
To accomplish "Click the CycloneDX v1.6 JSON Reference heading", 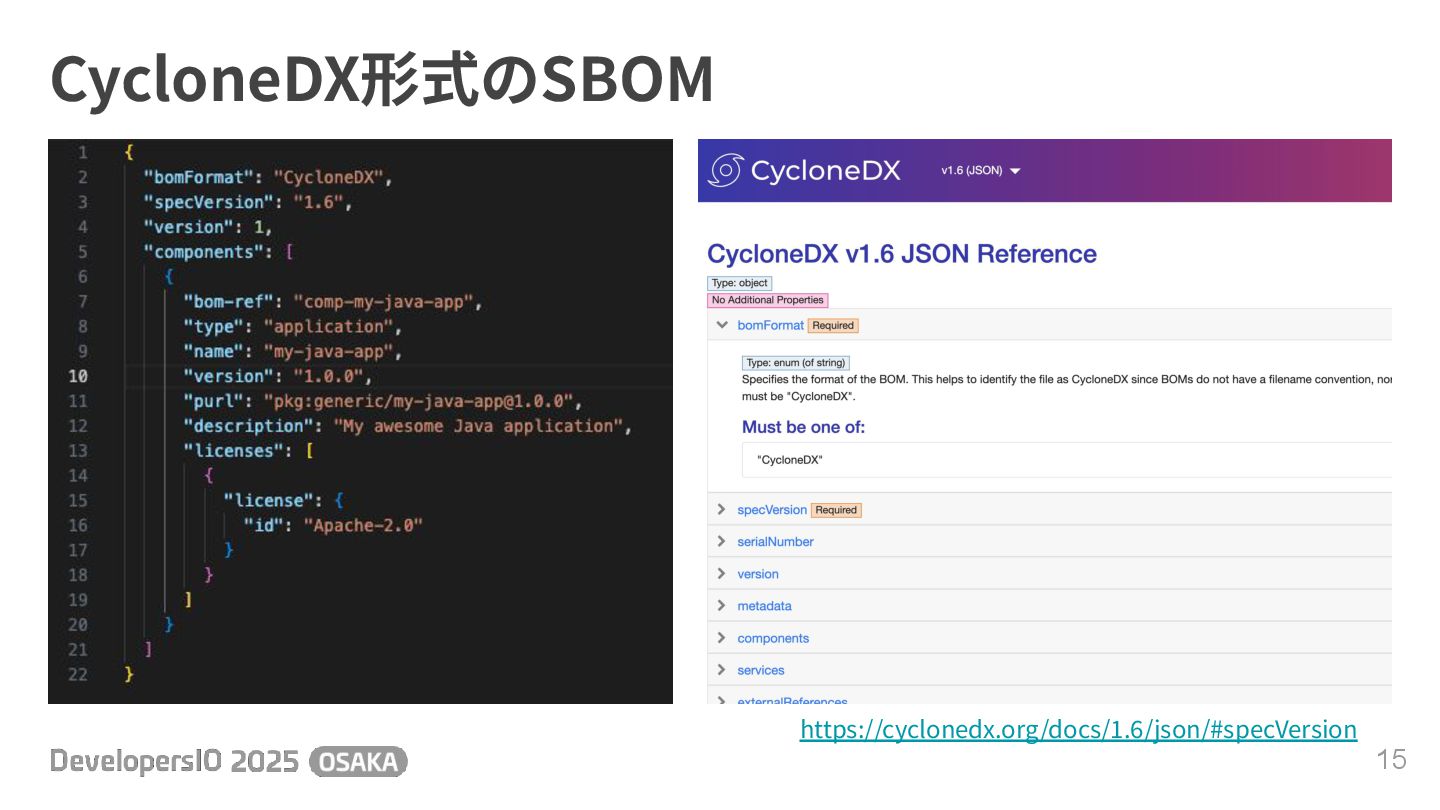I will click(902, 254).
